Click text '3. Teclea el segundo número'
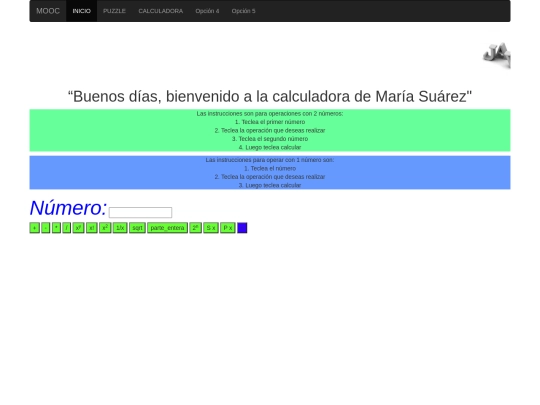 270,139
